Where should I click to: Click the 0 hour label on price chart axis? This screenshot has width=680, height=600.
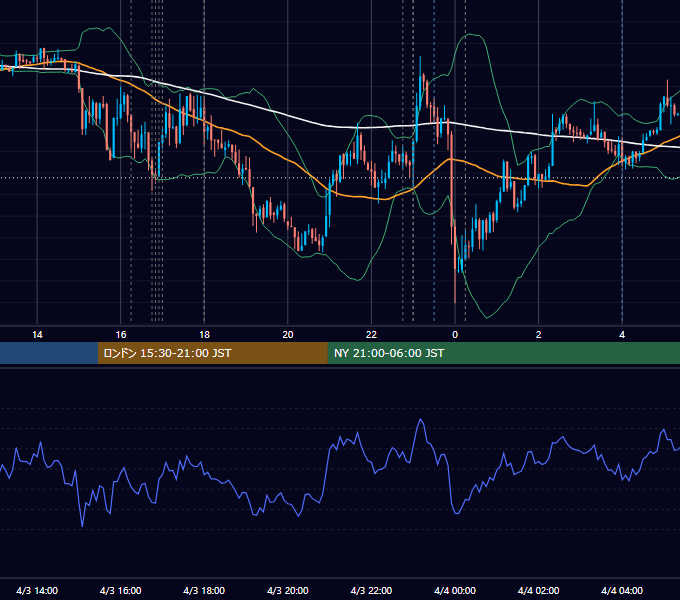pyautogui.click(x=455, y=335)
